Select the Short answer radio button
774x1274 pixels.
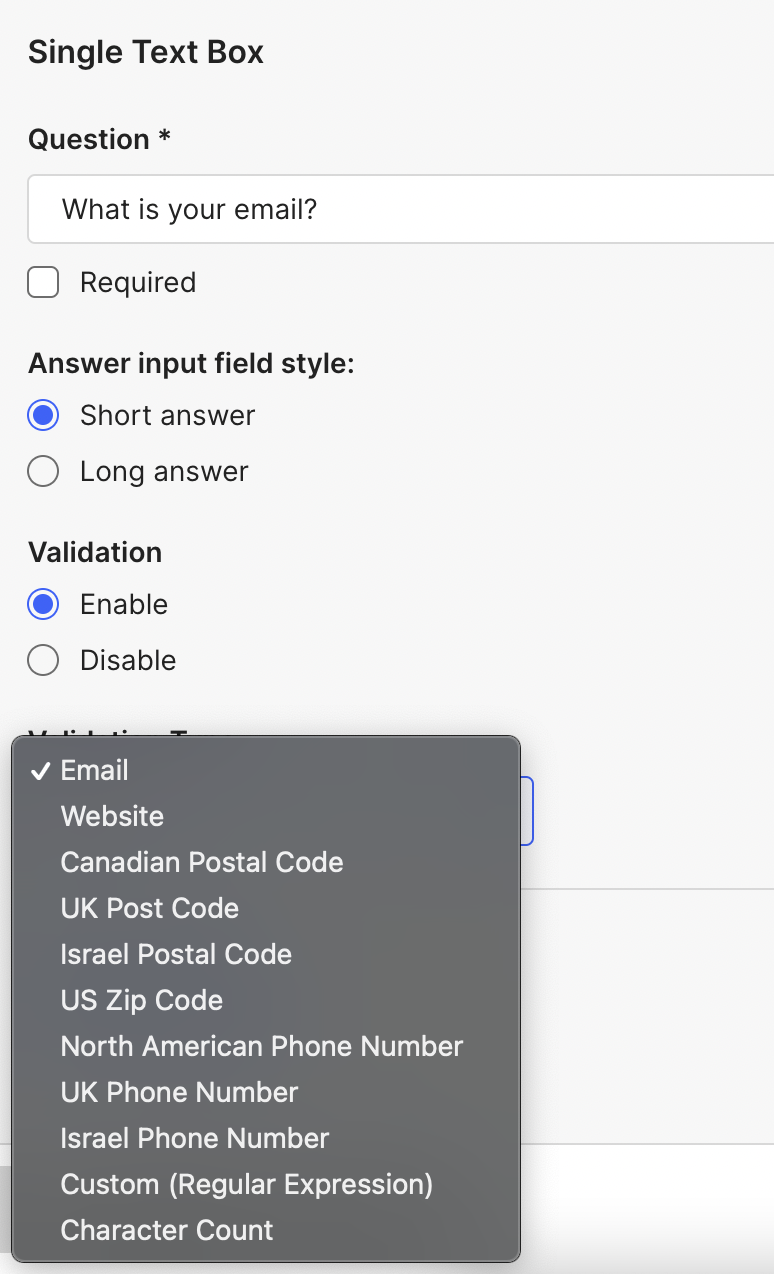(43, 416)
